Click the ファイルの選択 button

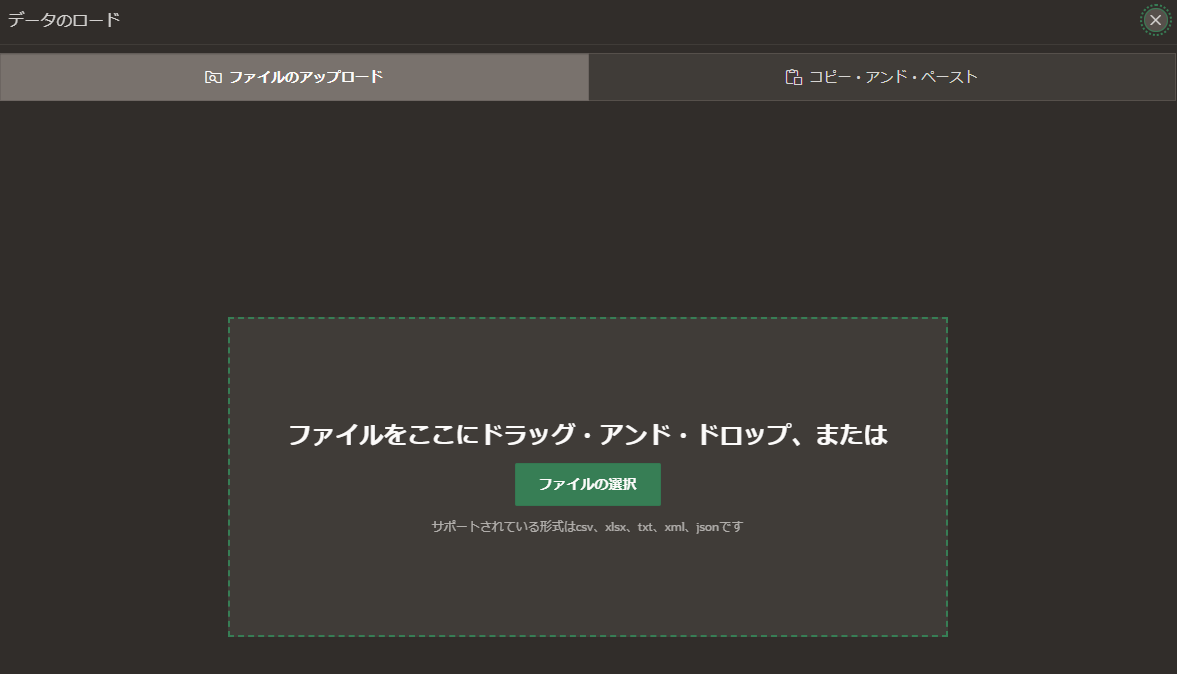(588, 484)
